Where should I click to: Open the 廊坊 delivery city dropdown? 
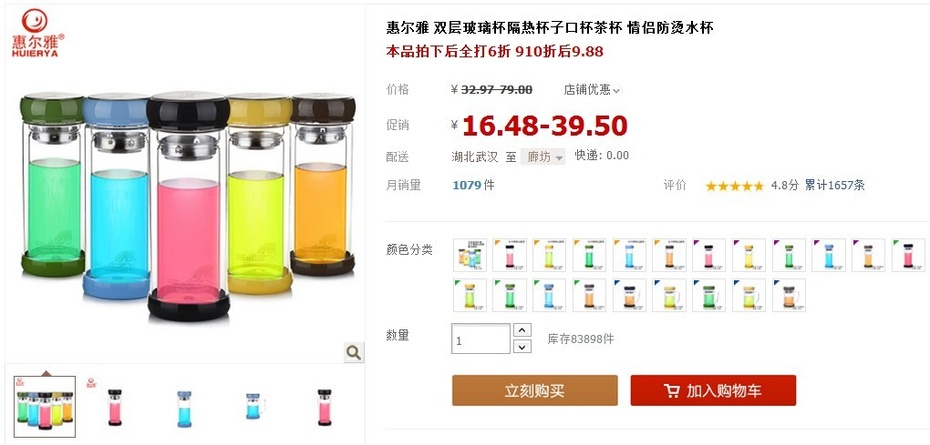point(543,157)
